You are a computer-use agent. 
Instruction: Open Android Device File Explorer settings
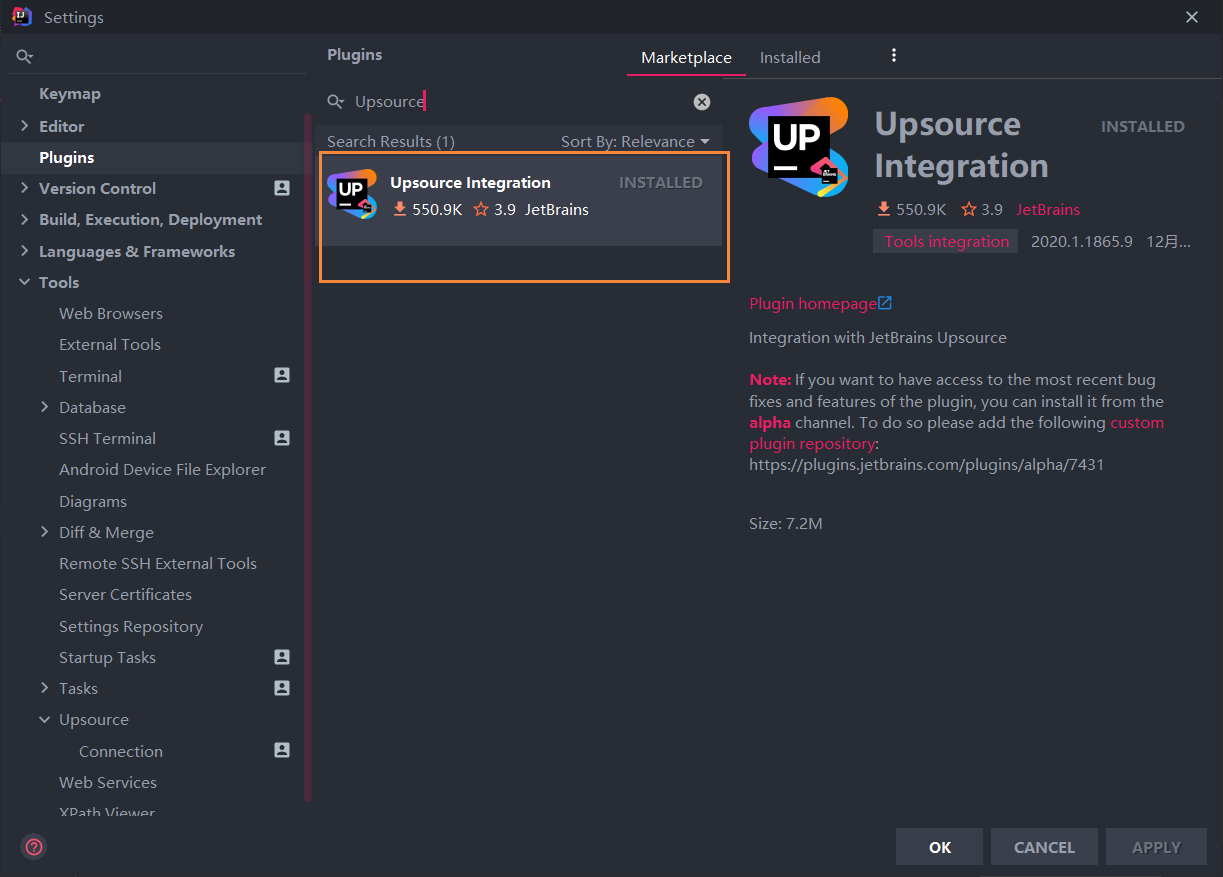click(x=162, y=469)
